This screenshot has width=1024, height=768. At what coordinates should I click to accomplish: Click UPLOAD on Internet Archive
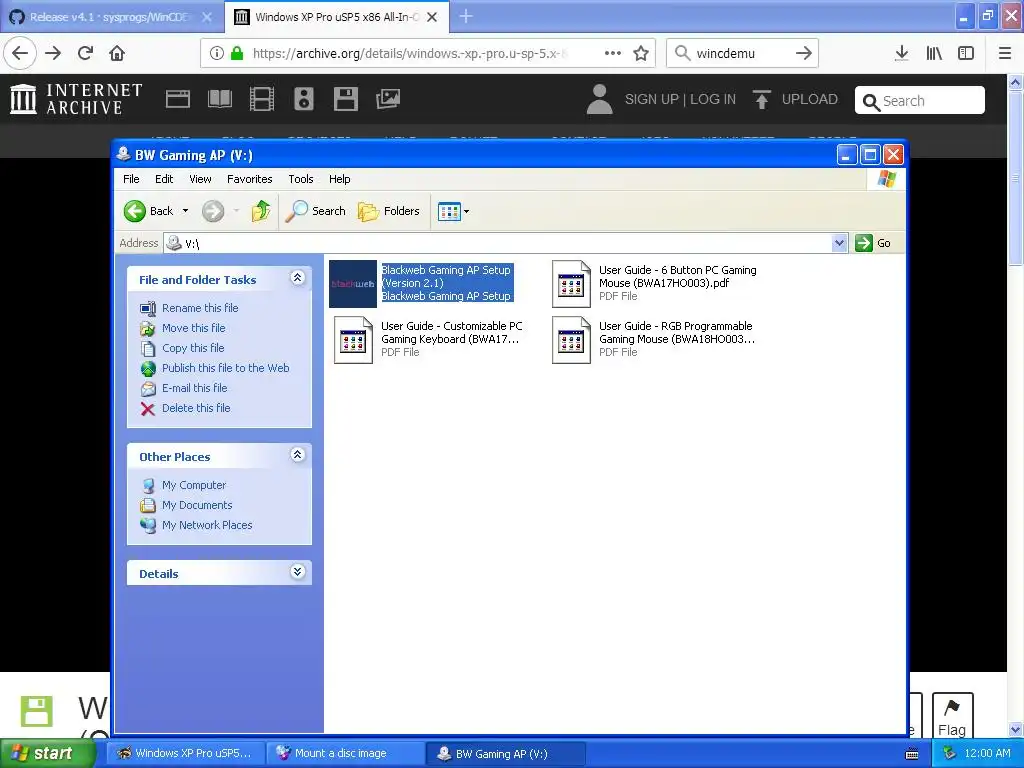pos(795,99)
